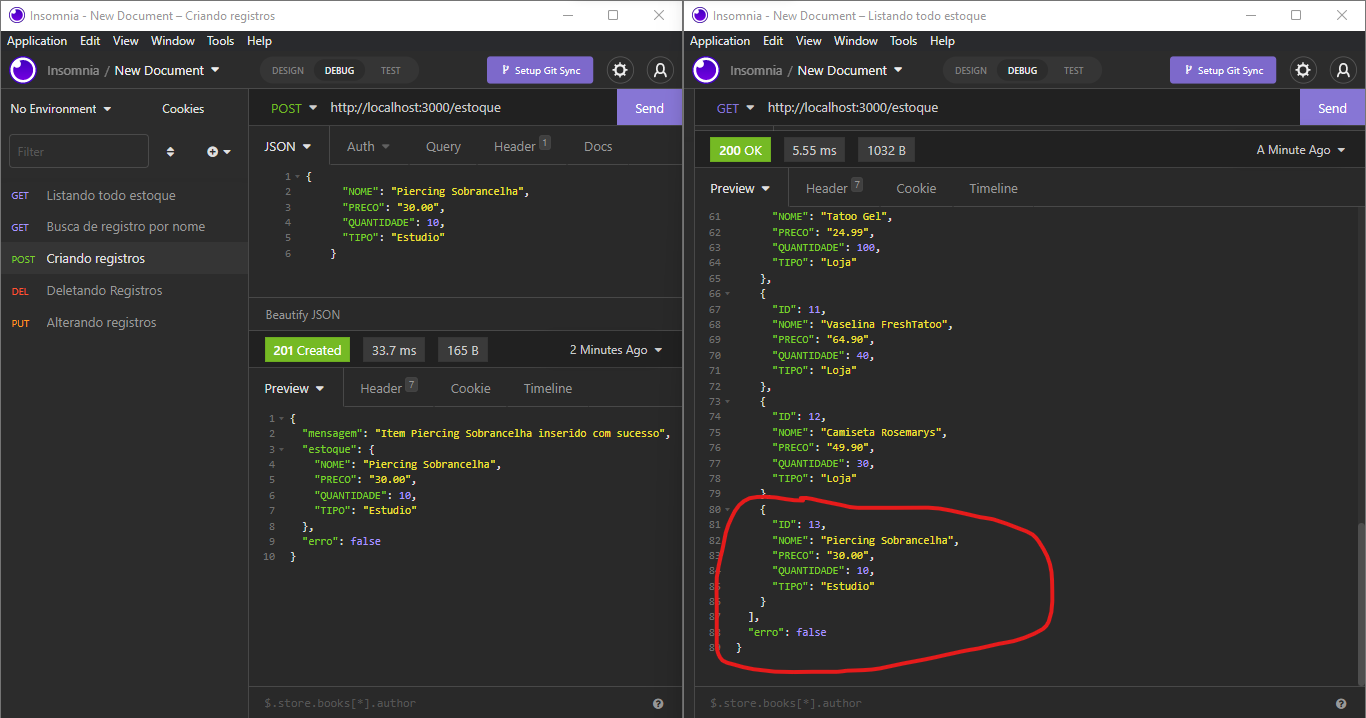Switch to the DESIGN tab

click(287, 70)
